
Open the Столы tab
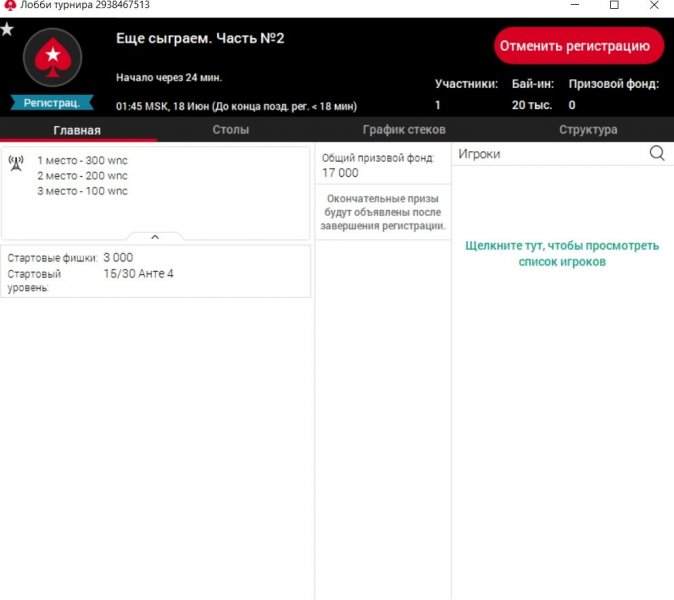pyautogui.click(x=230, y=130)
